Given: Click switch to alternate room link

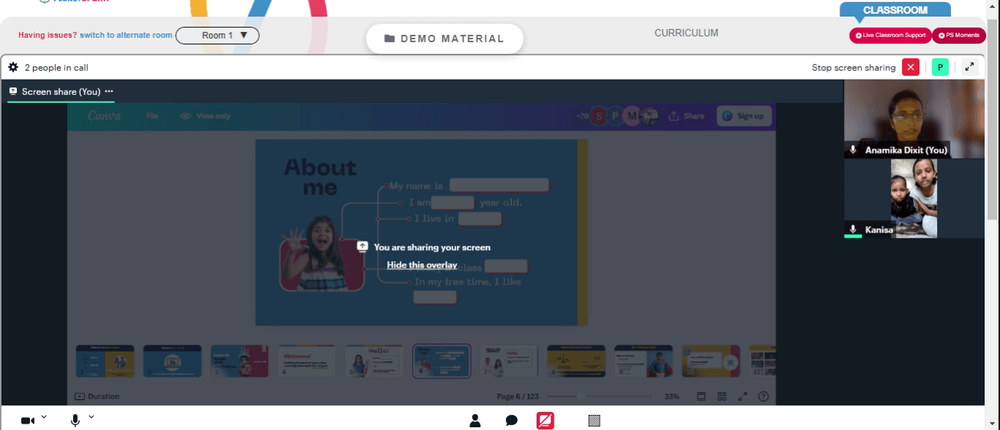Looking at the screenshot, I should (x=126, y=35).
